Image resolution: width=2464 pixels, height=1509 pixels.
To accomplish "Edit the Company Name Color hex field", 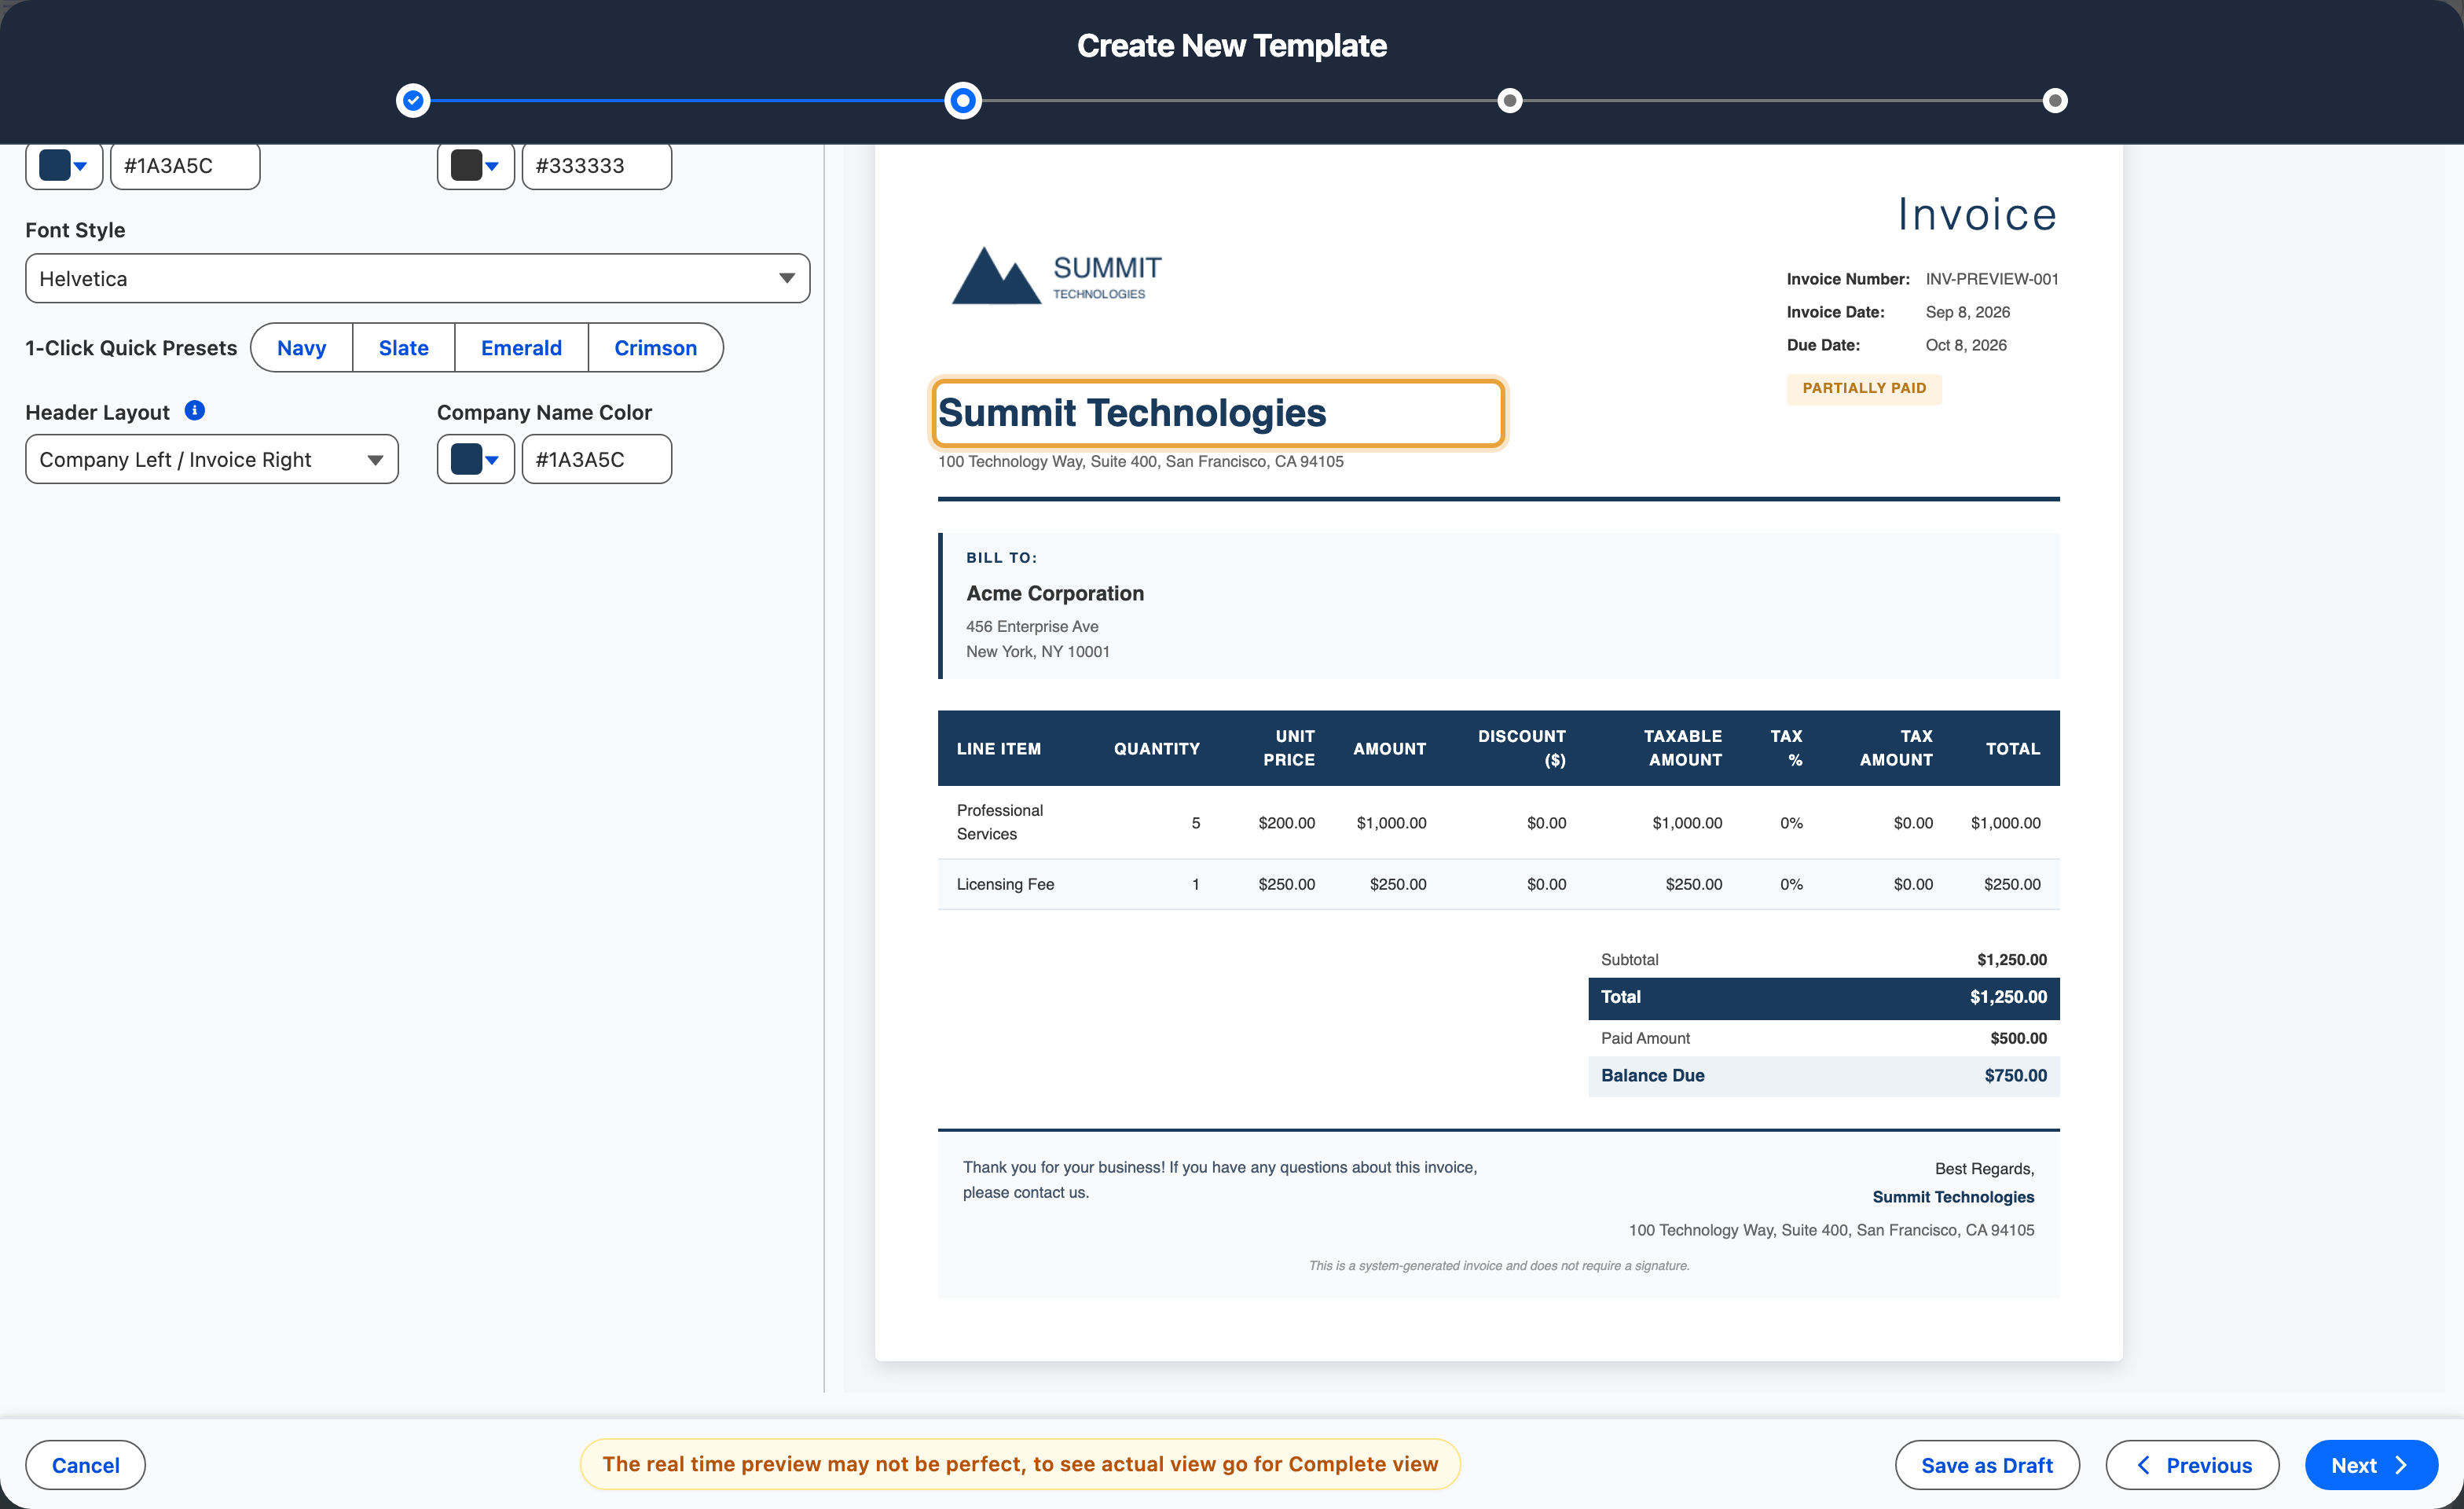I will (597, 459).
